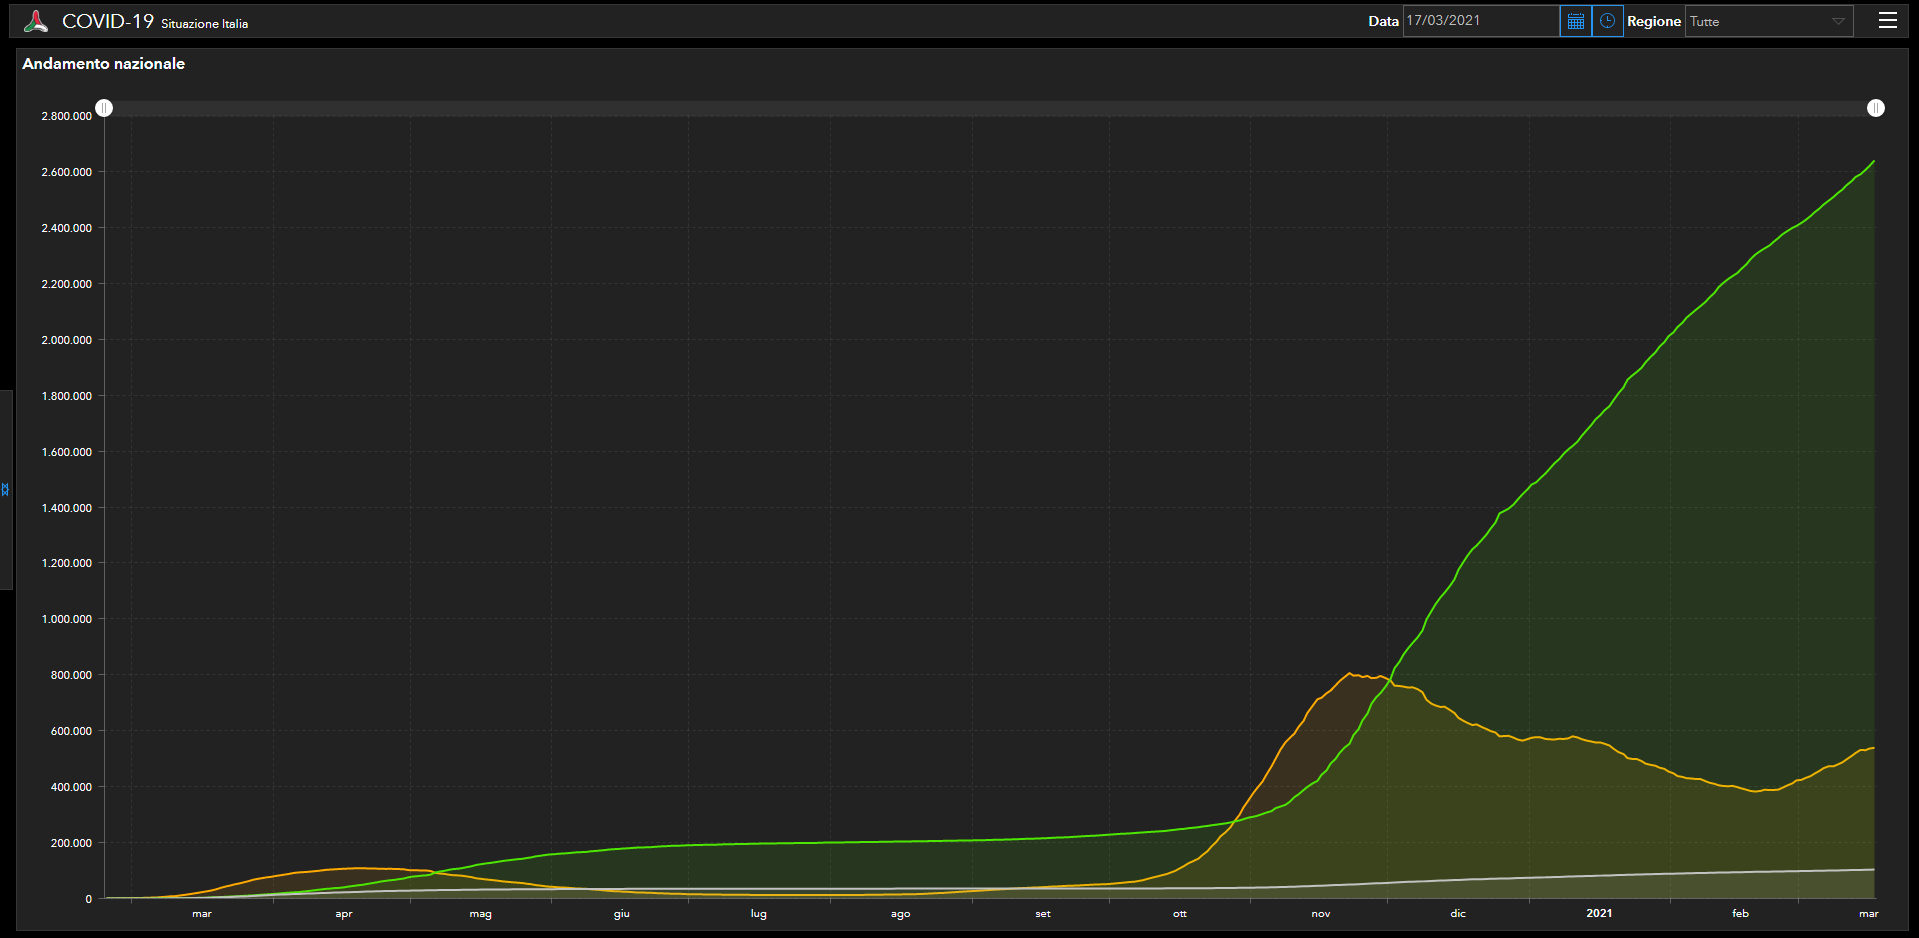
Task: Click the 1.000.000 y-axis label
Action: click(x=66, y=619)
